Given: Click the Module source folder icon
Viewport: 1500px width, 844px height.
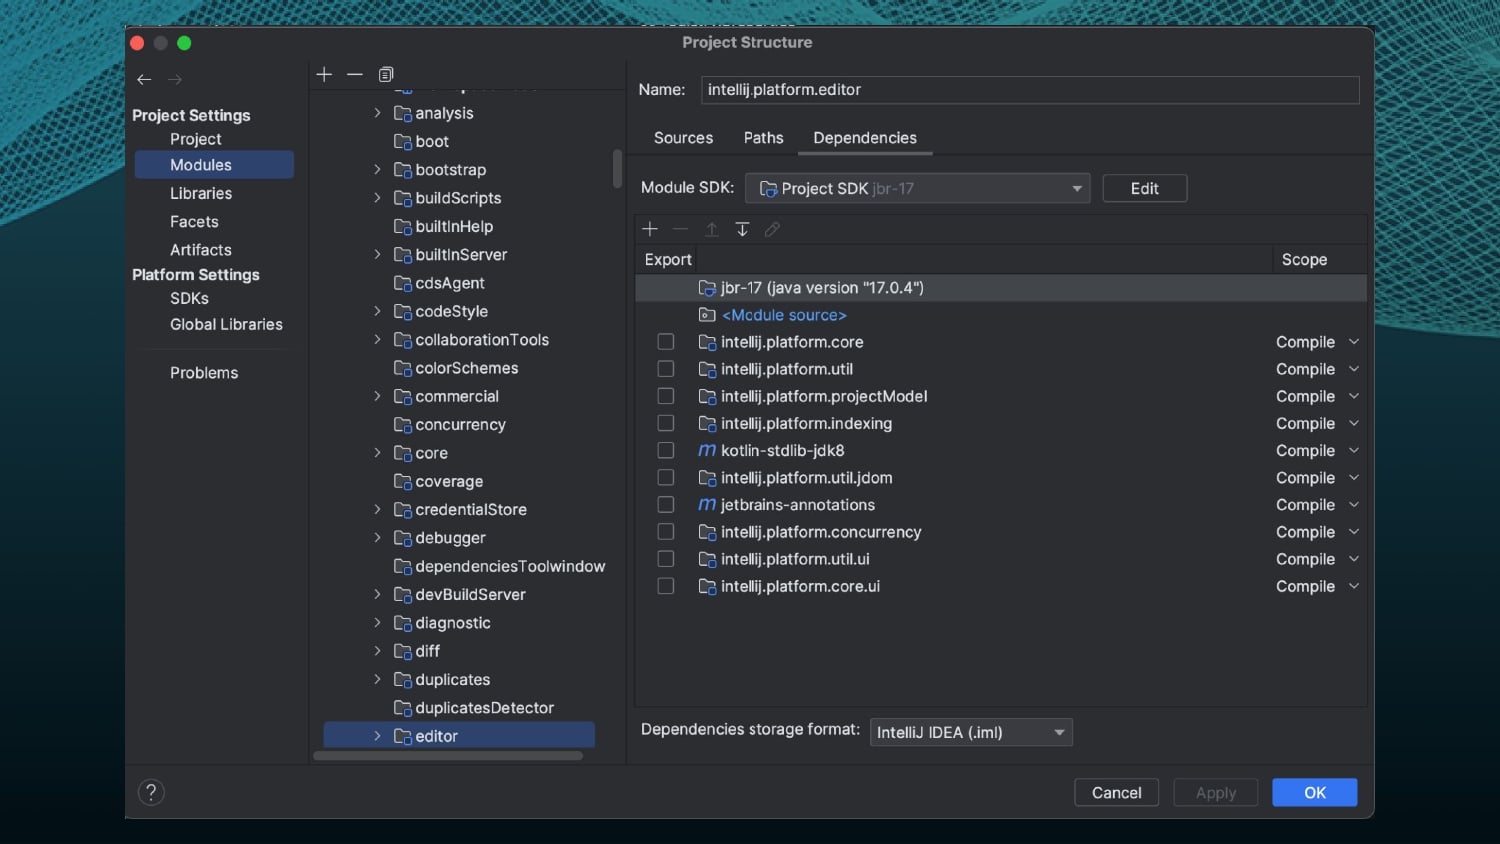Looking at the screenshot, I should point(707,315).
